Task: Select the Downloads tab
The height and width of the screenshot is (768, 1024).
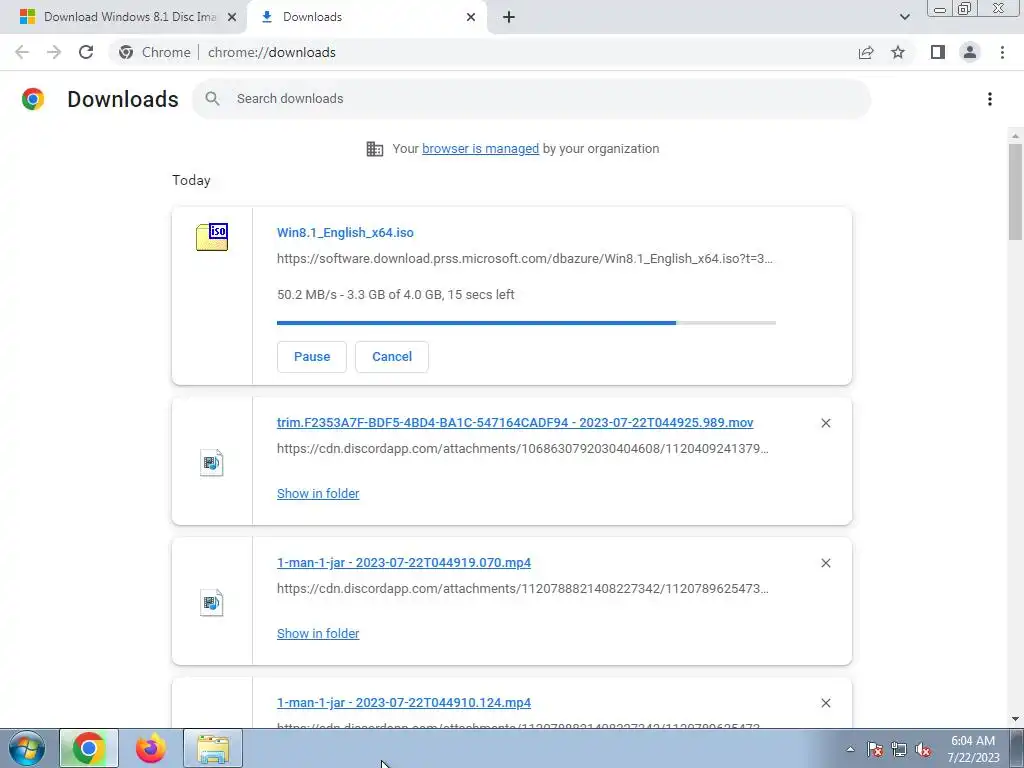Action: (366, 17)
